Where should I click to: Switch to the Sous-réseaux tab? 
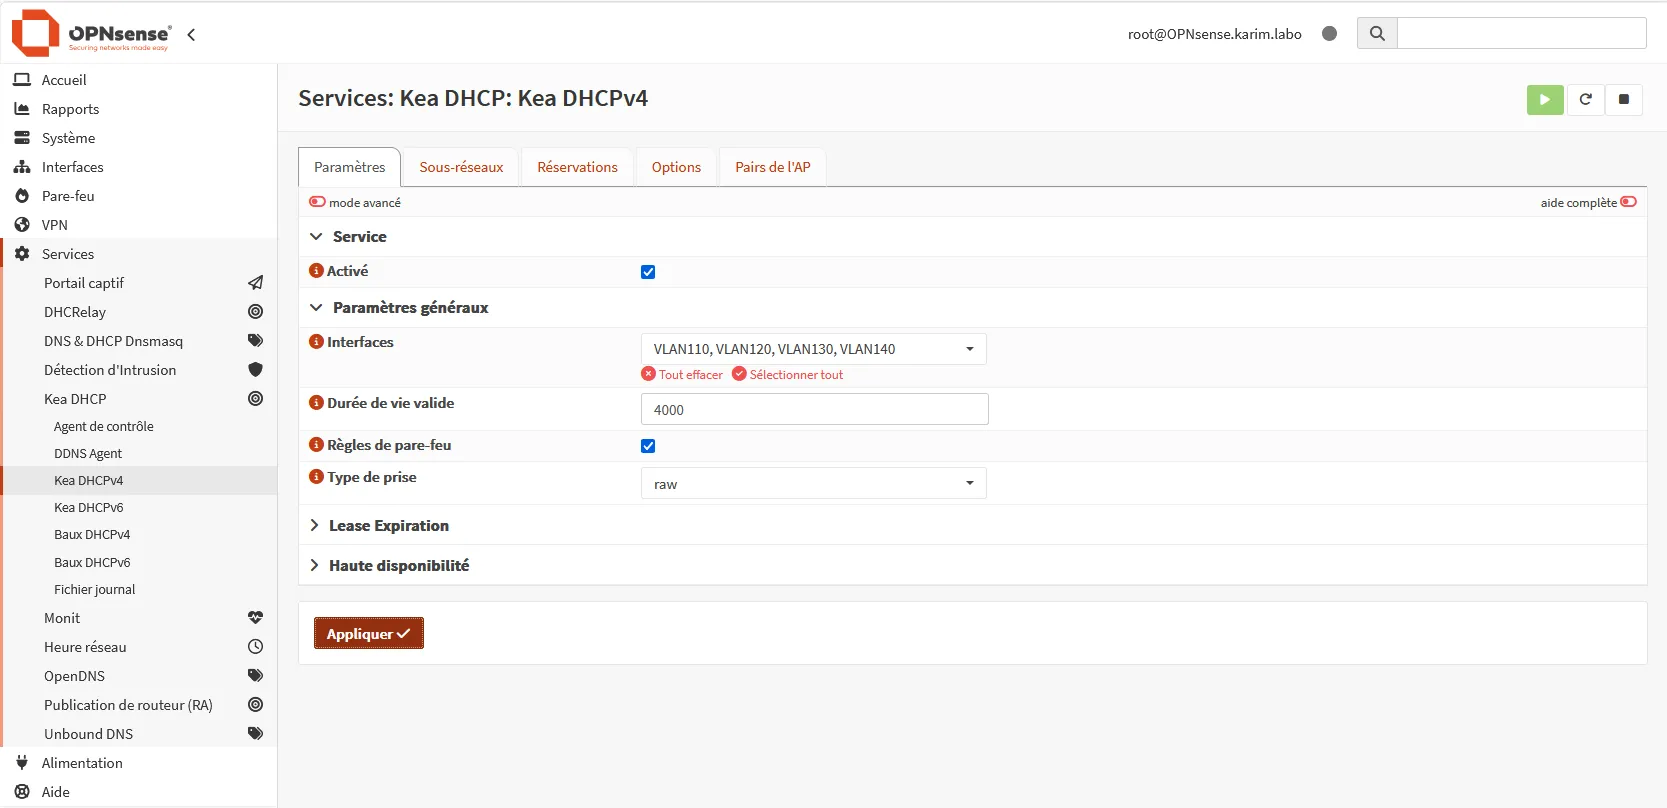[461, 167]
